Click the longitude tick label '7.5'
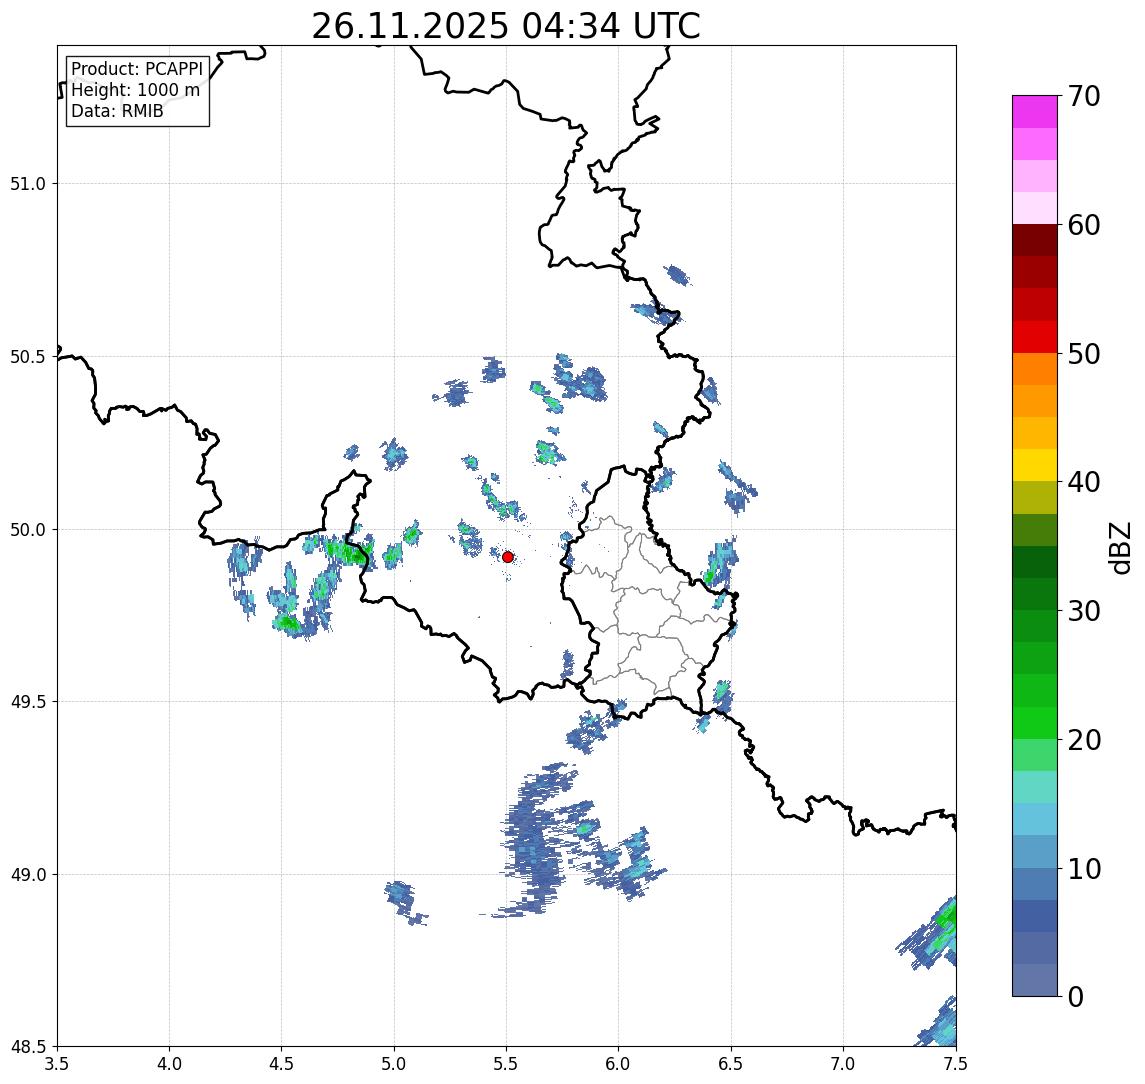Image resolution: width=1145 pixels, height=1084 pixels. click(x=956, y=1064)
